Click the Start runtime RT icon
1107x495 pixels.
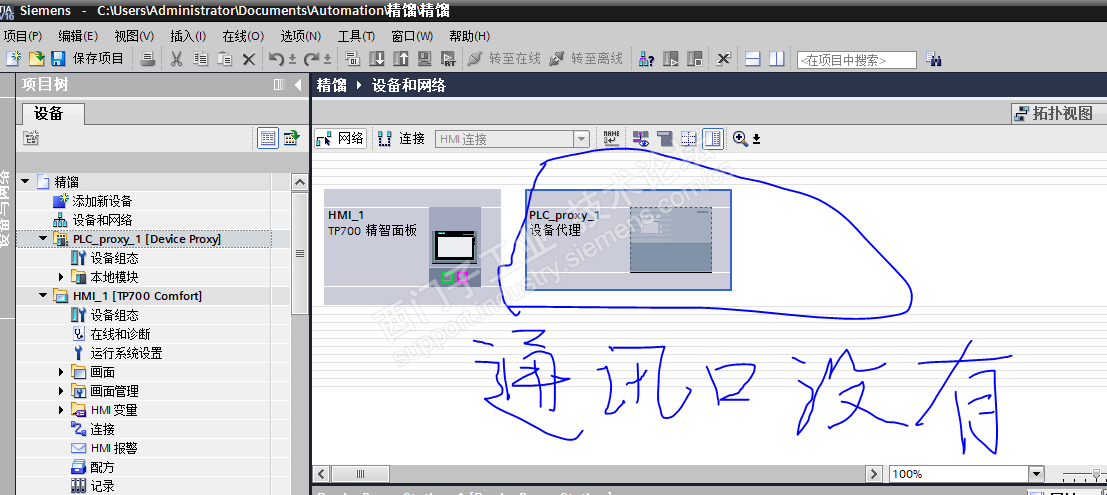[x=448, y=59]
